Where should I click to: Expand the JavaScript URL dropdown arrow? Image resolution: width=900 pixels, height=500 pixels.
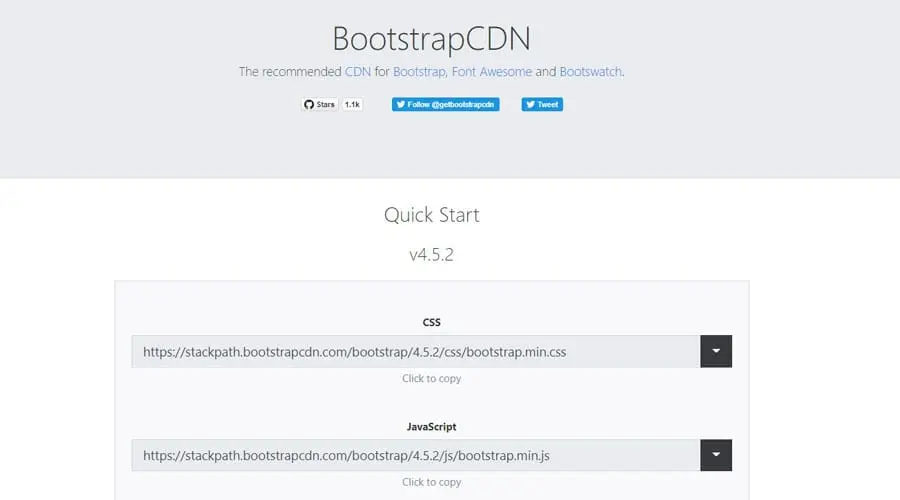(x=716, y=455)
